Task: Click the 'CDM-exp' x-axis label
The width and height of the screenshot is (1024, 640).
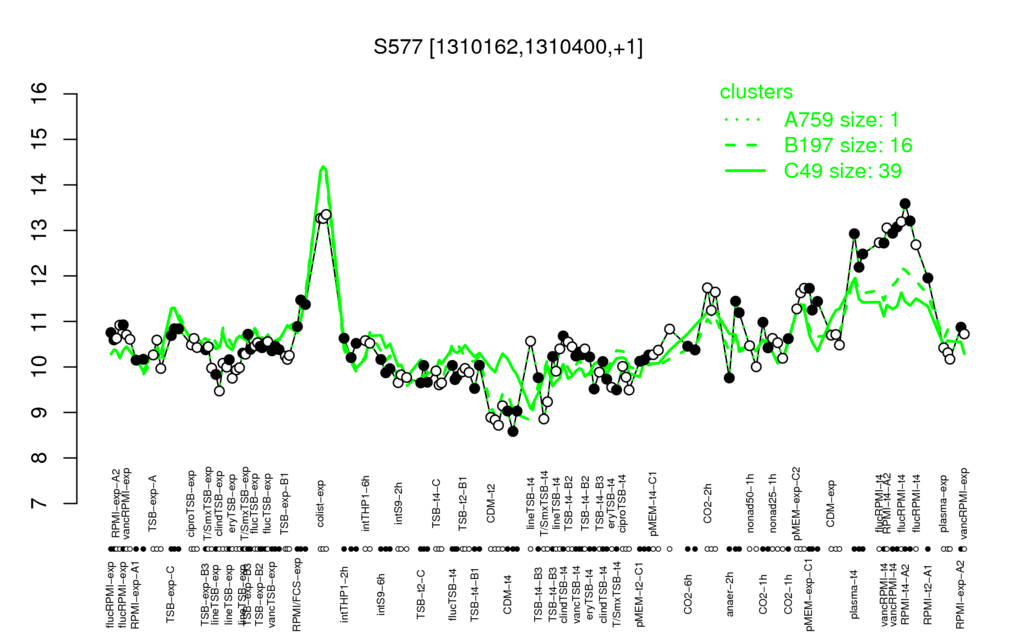Action: 831,502
